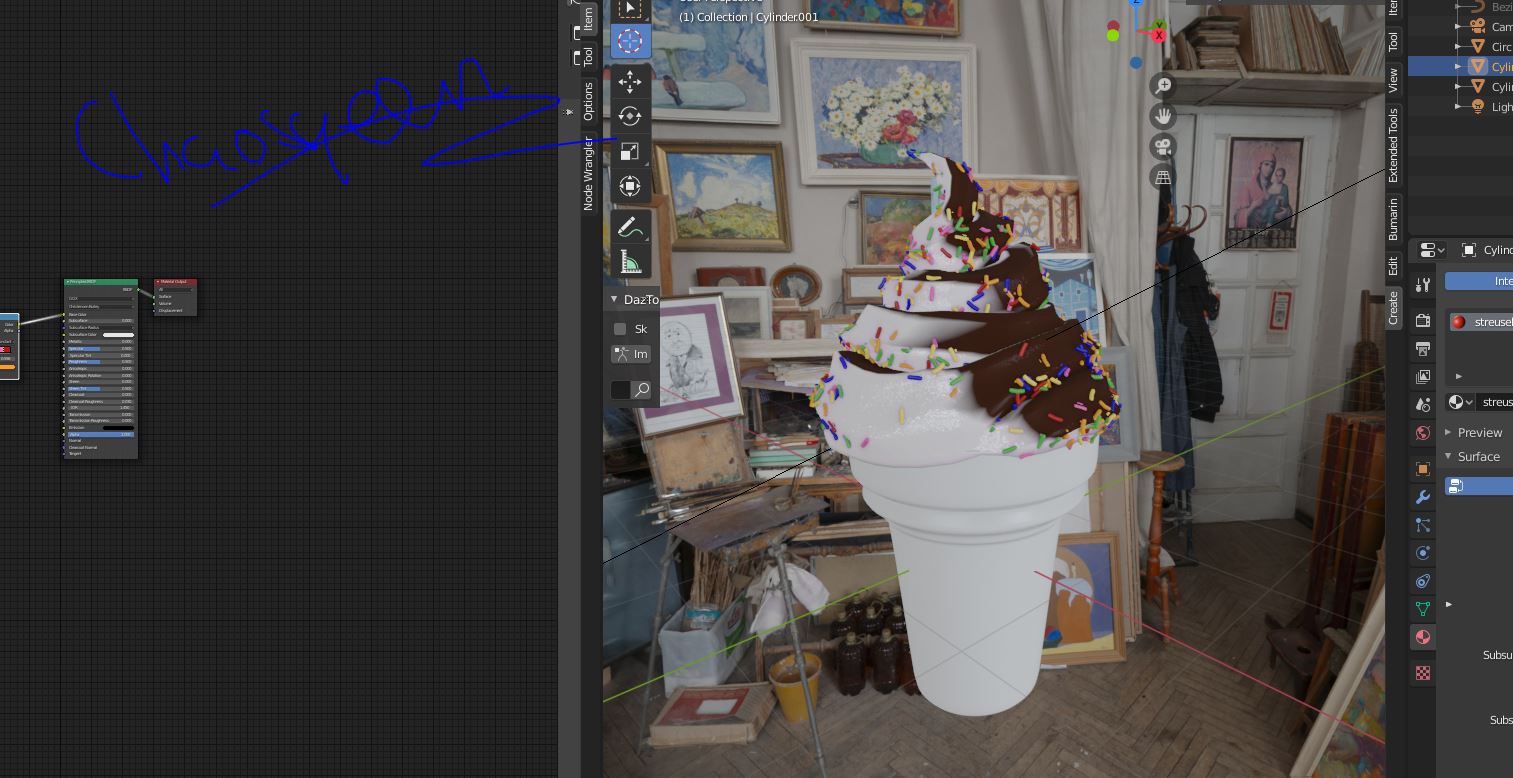Click the Roughness slider on Principled BSDF
Viewport: 1513px width, 778px height.
100,362
